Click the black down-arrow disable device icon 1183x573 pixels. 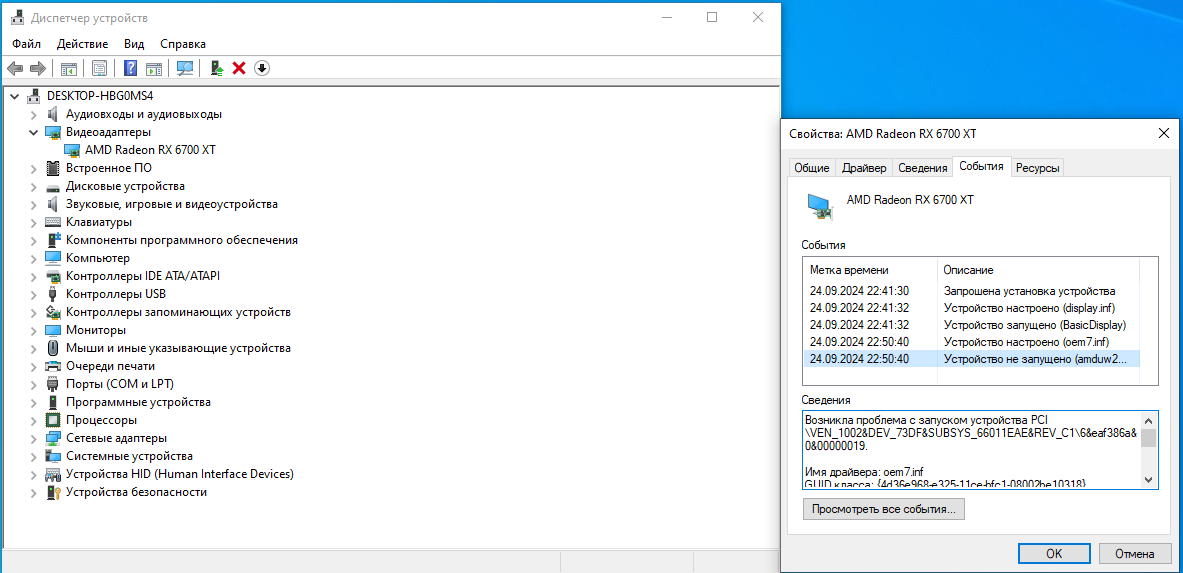262,69
